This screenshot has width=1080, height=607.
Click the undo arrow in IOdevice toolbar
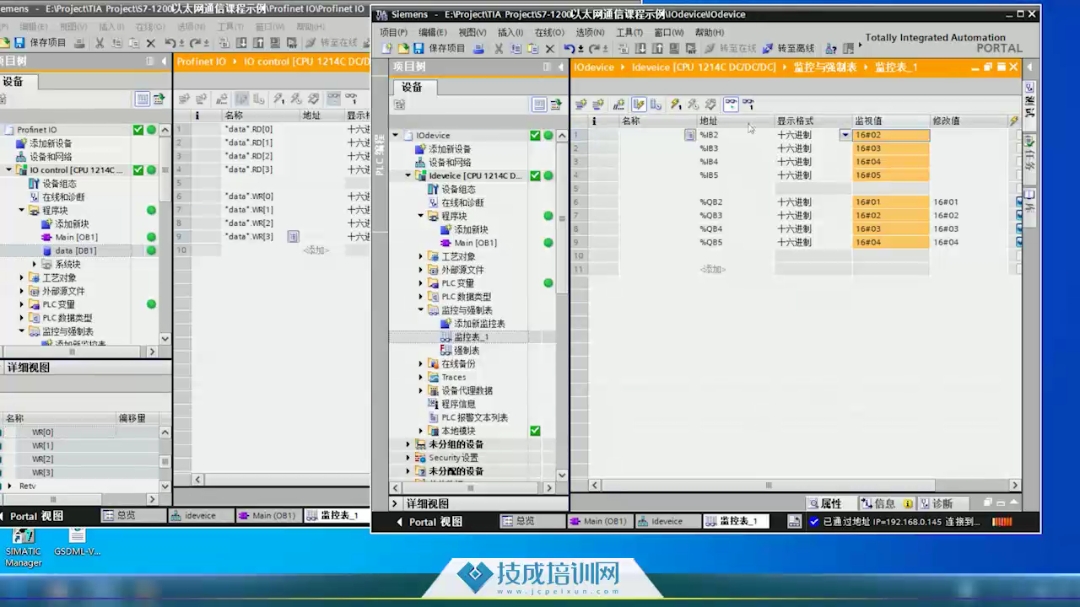click(569, 48)
